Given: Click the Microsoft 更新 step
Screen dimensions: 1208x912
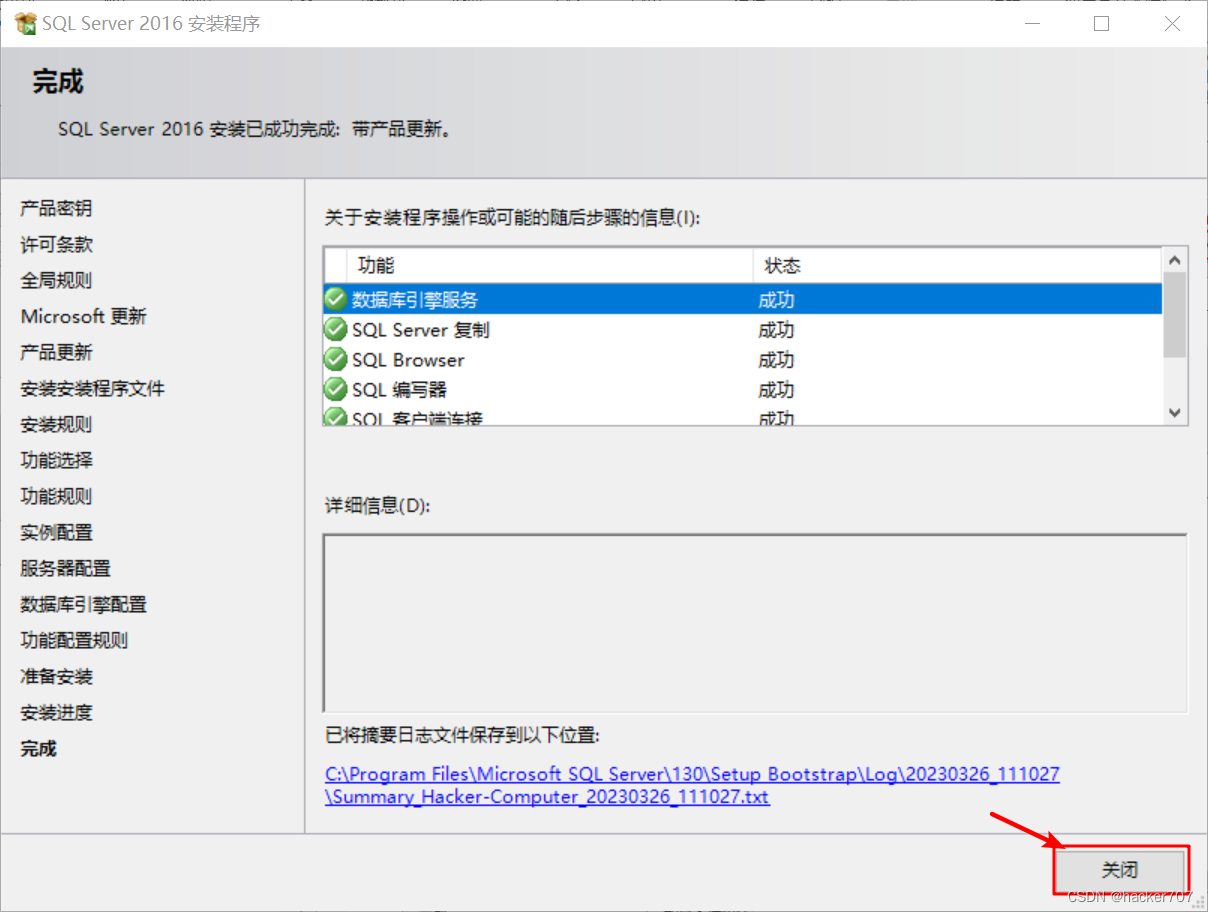Looking at the screenshot, I should 84,316.
